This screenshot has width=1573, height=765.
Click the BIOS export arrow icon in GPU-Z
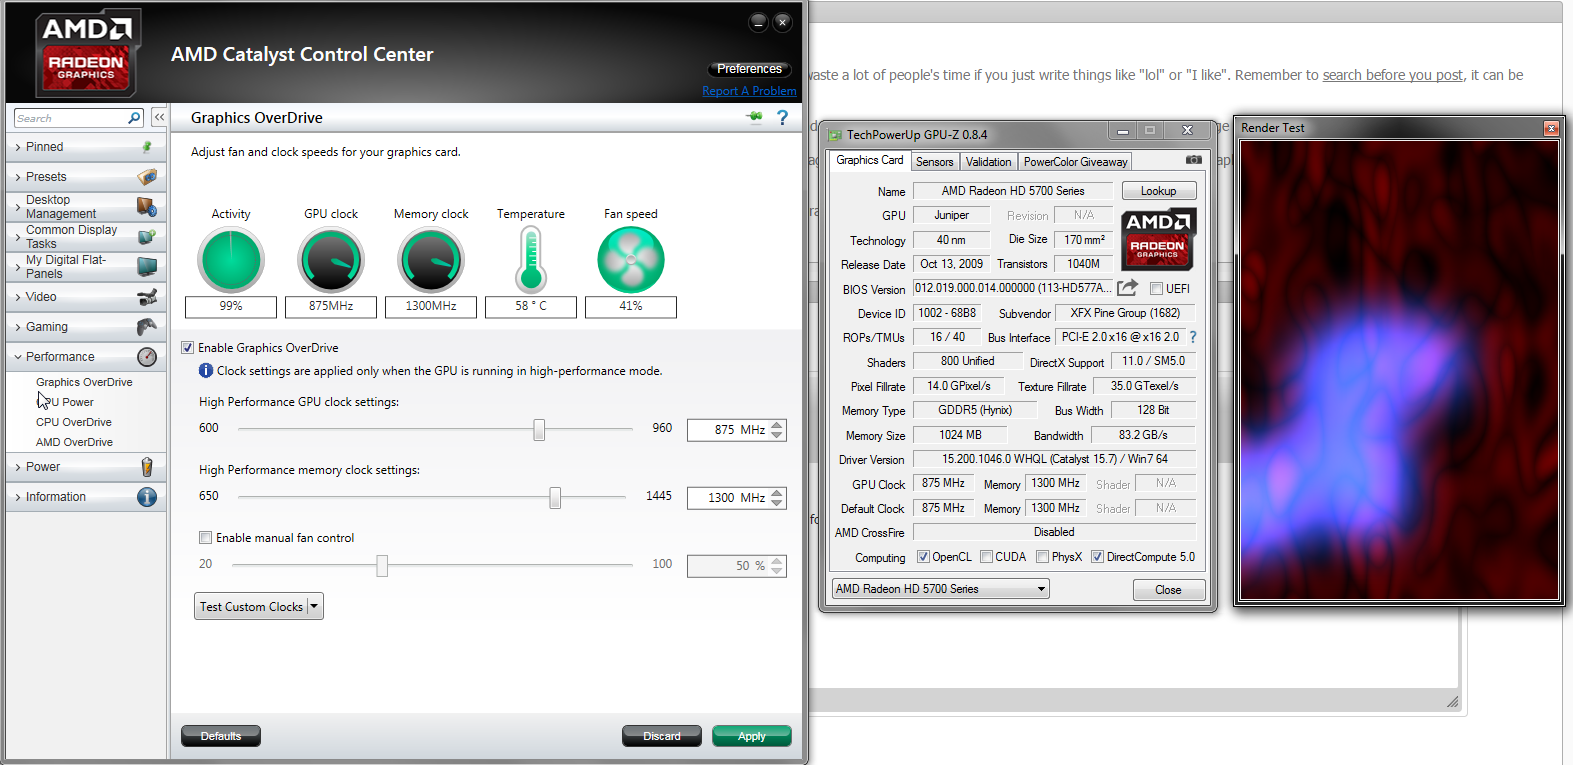pyautogui.click(x=1127, y=288)
